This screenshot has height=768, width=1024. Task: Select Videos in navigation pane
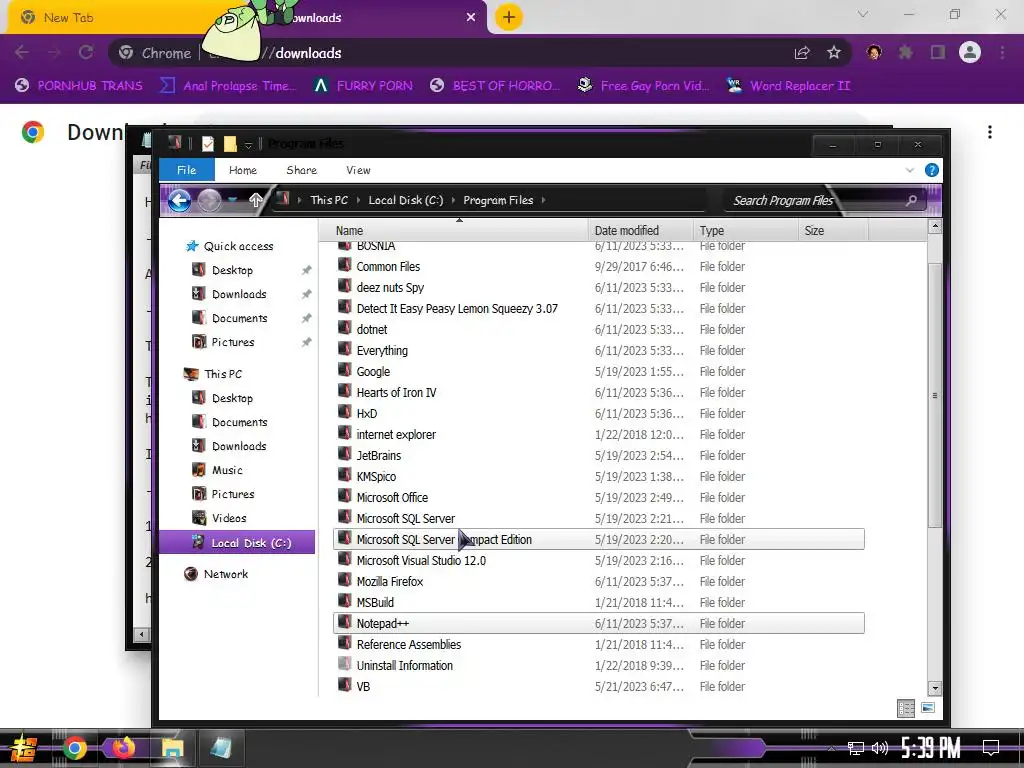point(229,518)
